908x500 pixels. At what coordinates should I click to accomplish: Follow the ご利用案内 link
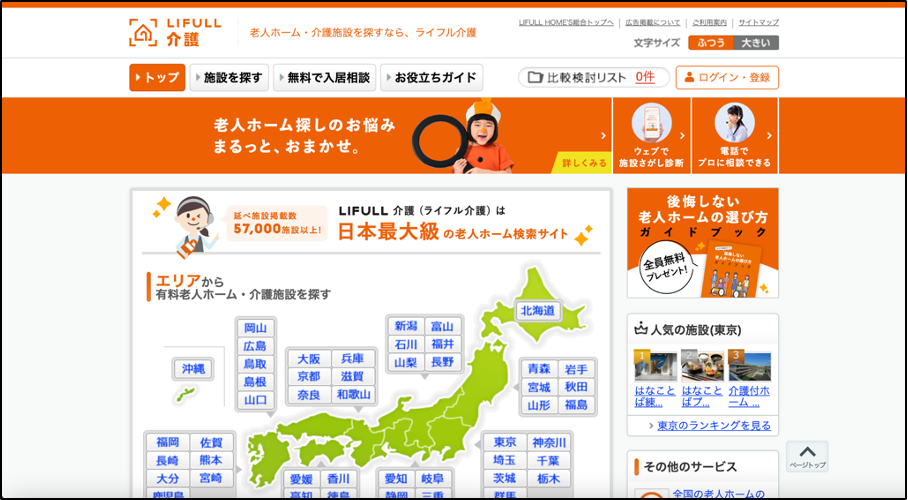(x=709, y=23)
